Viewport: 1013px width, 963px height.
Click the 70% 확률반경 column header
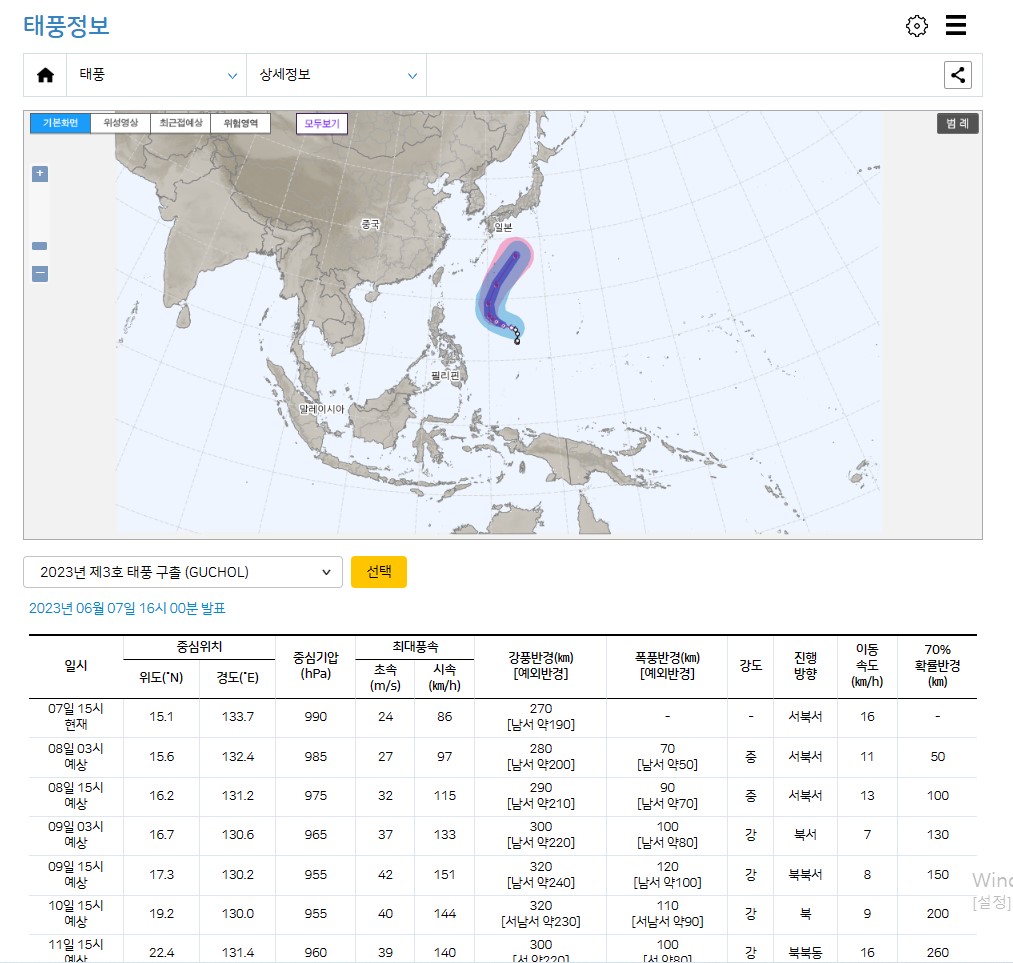(937, 666)
